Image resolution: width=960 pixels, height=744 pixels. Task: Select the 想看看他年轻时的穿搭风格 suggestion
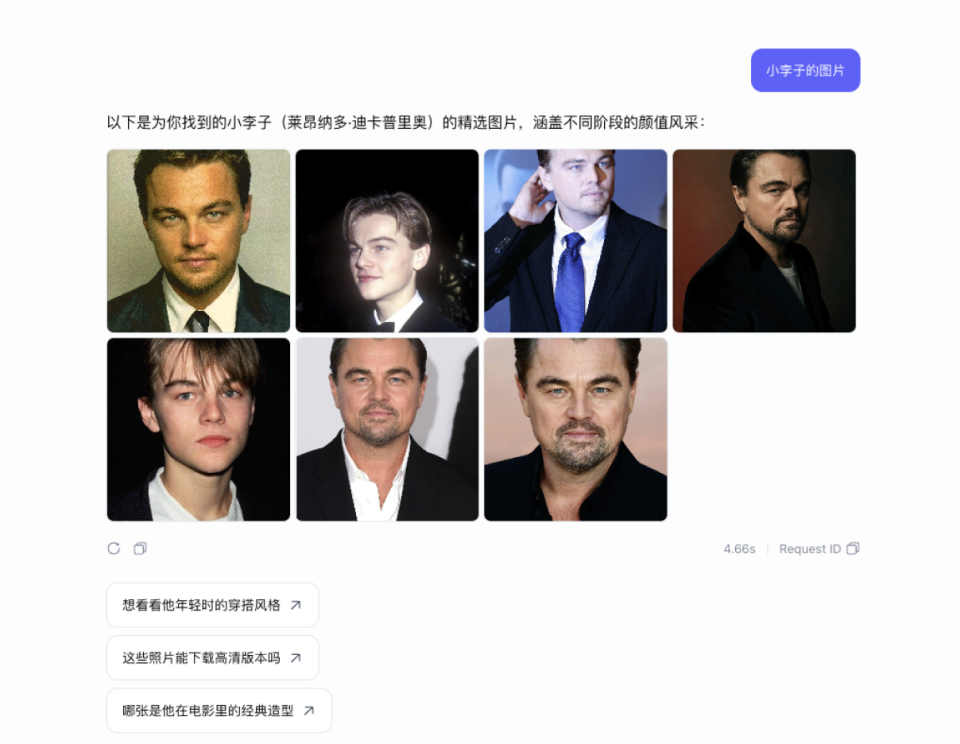tap(212, 605)
